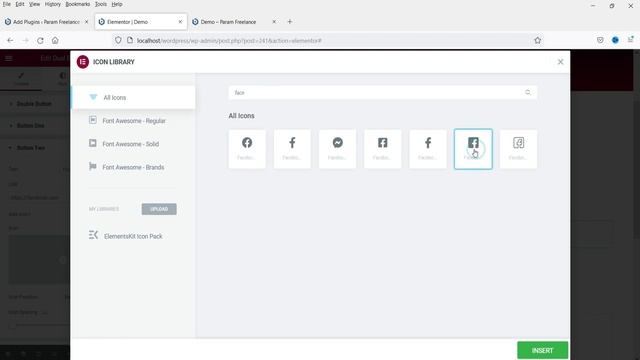The image size is (640, 360).
Task: Click the shield tracking protection icon
Action: coord(118,40)
